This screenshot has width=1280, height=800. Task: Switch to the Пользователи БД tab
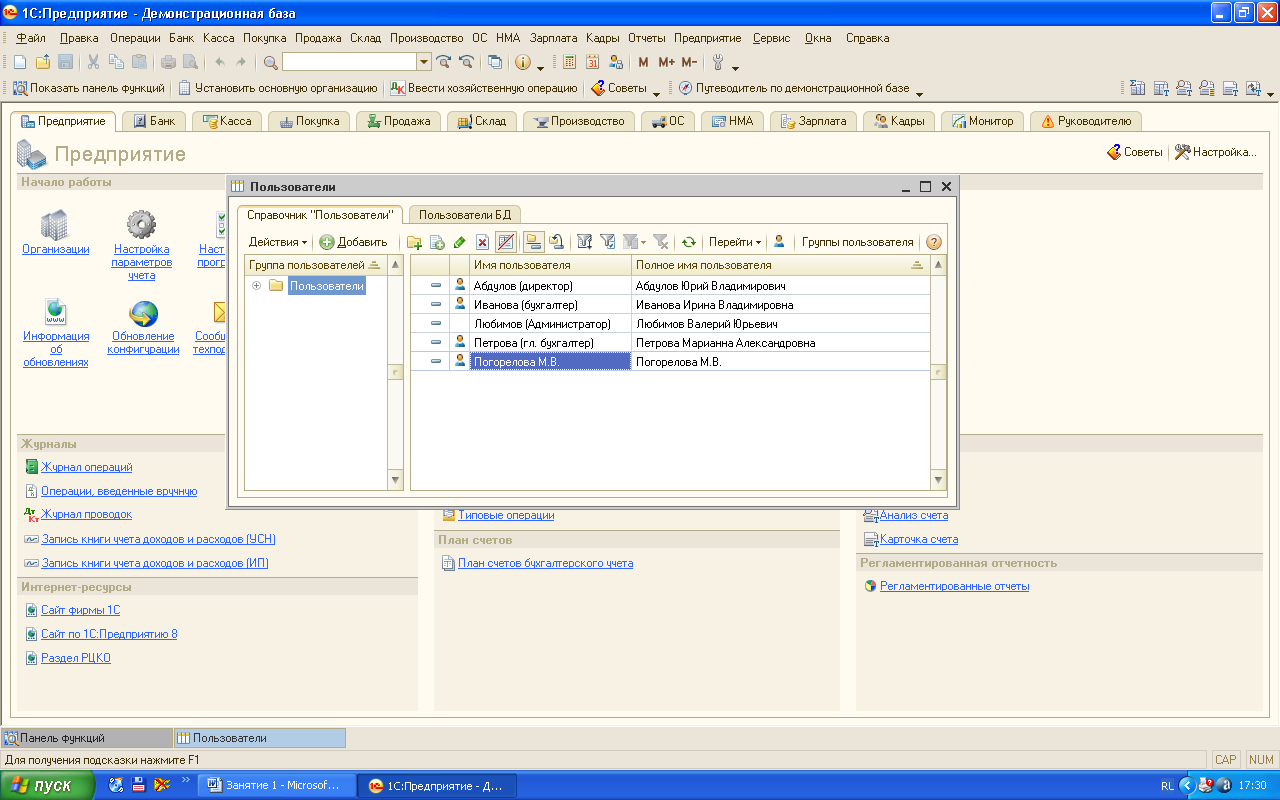(x=465, y=215)
